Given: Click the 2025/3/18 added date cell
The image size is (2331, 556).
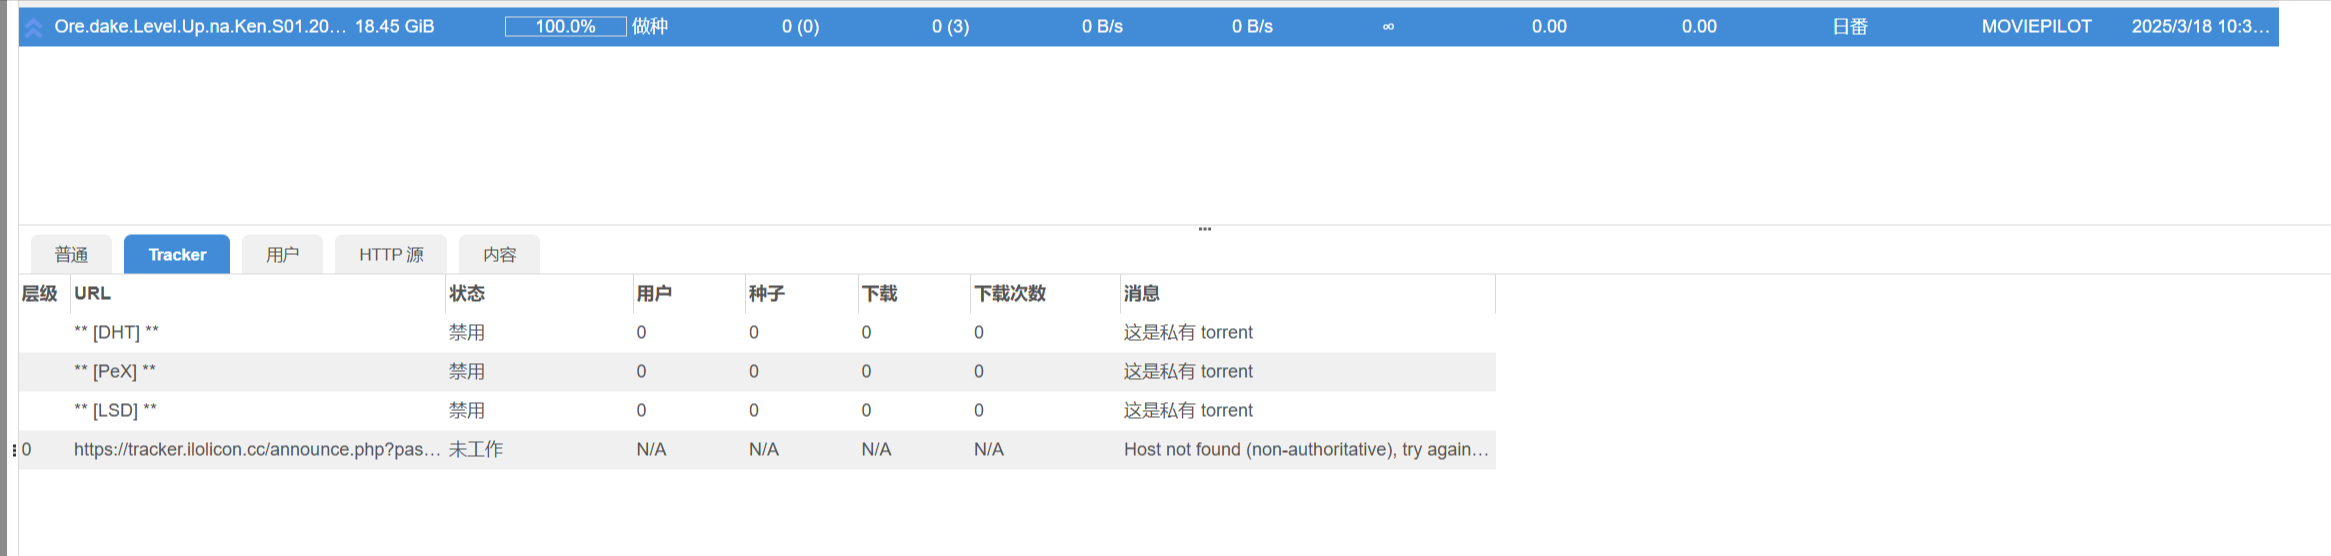Looking at the screenshot, I should [x=2201, y=27].
